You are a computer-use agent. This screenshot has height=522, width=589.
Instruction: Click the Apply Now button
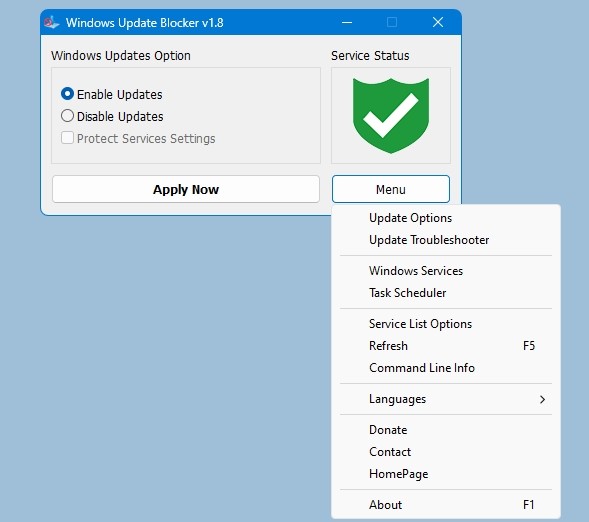tap(186, 189)
